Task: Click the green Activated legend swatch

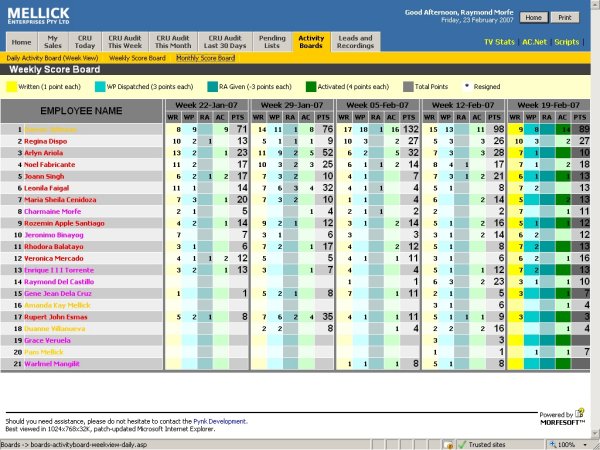Action: [311, 87]
